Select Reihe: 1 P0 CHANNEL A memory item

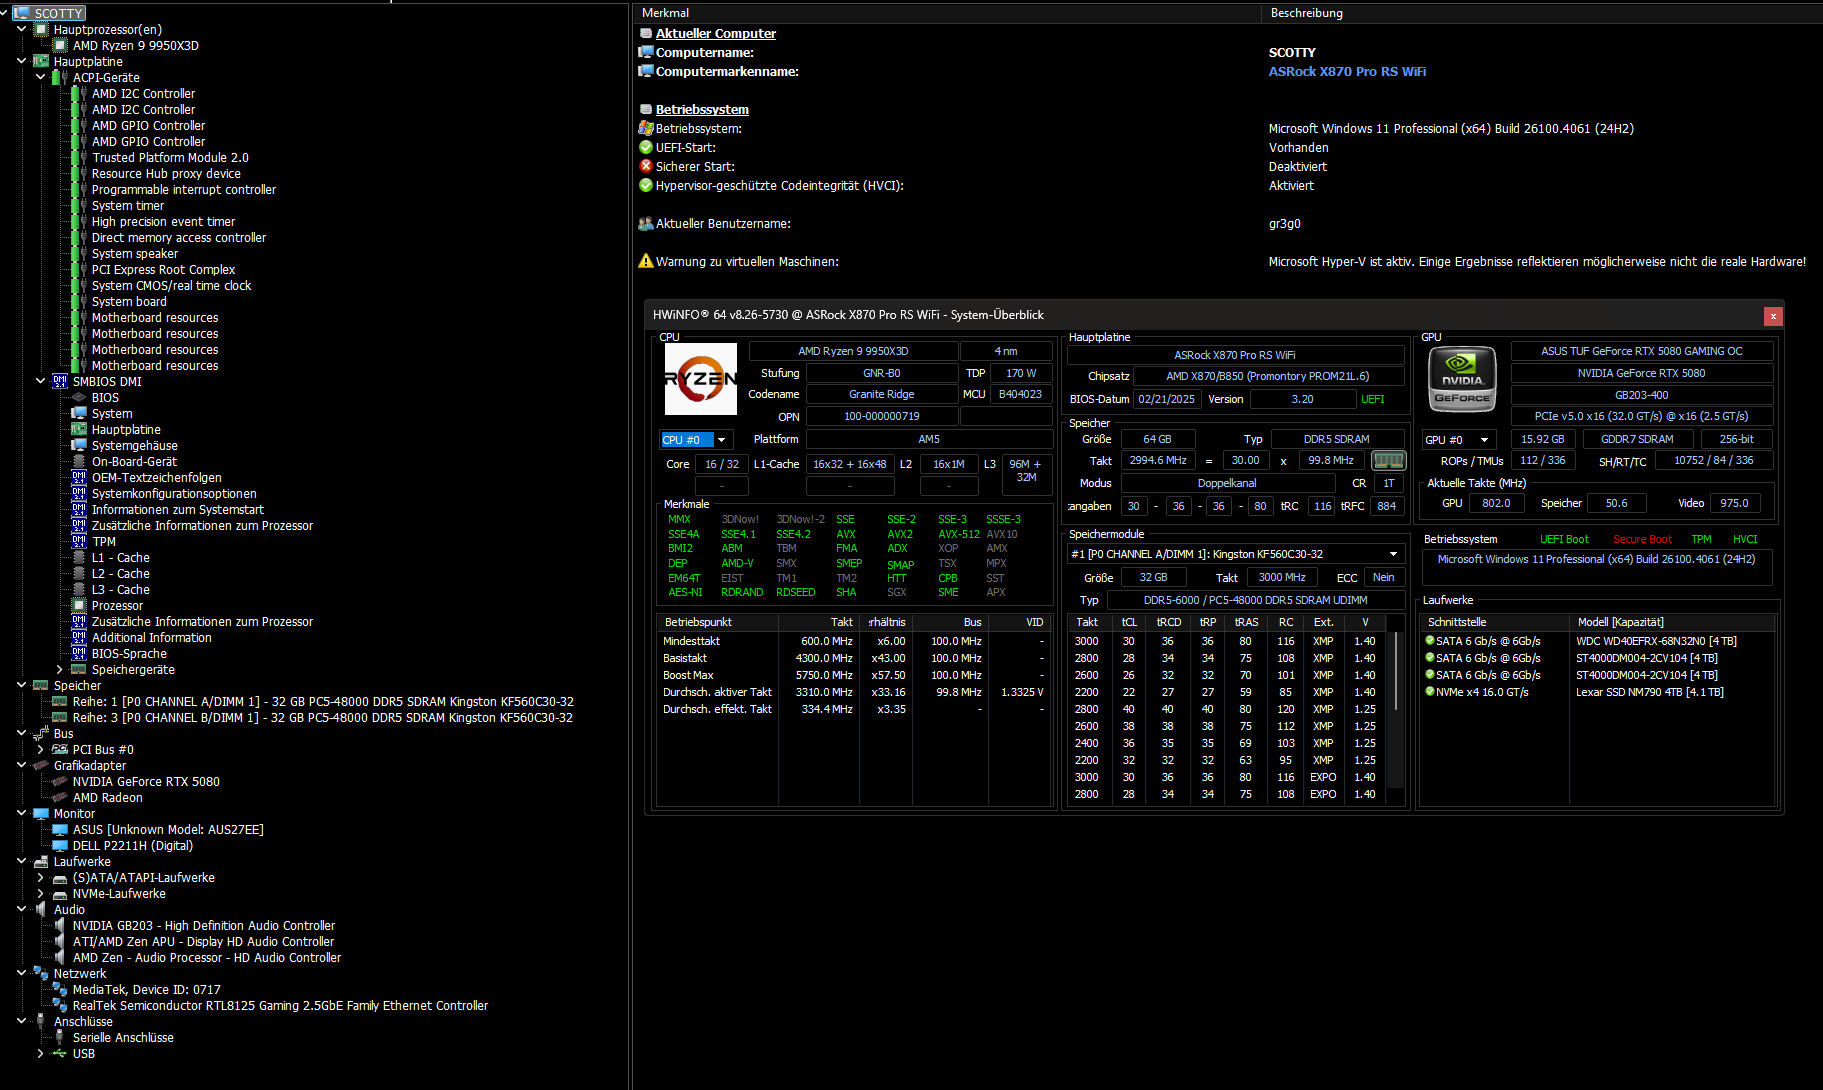(x=323, y=701)
